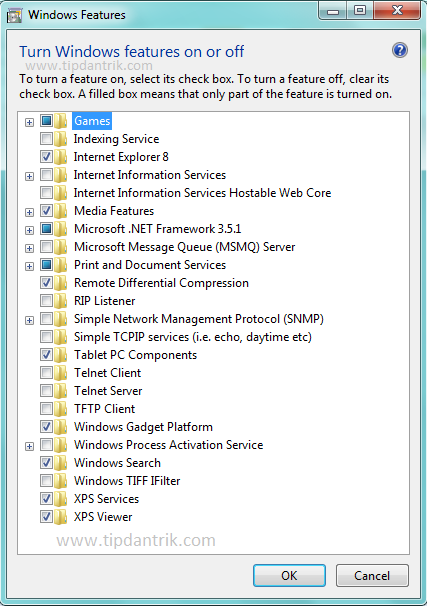The width and height of the screenshot is (427, 606).
Task: Minimize the Windows Features window
Action: pyautogui.click(x=333, y=10)
